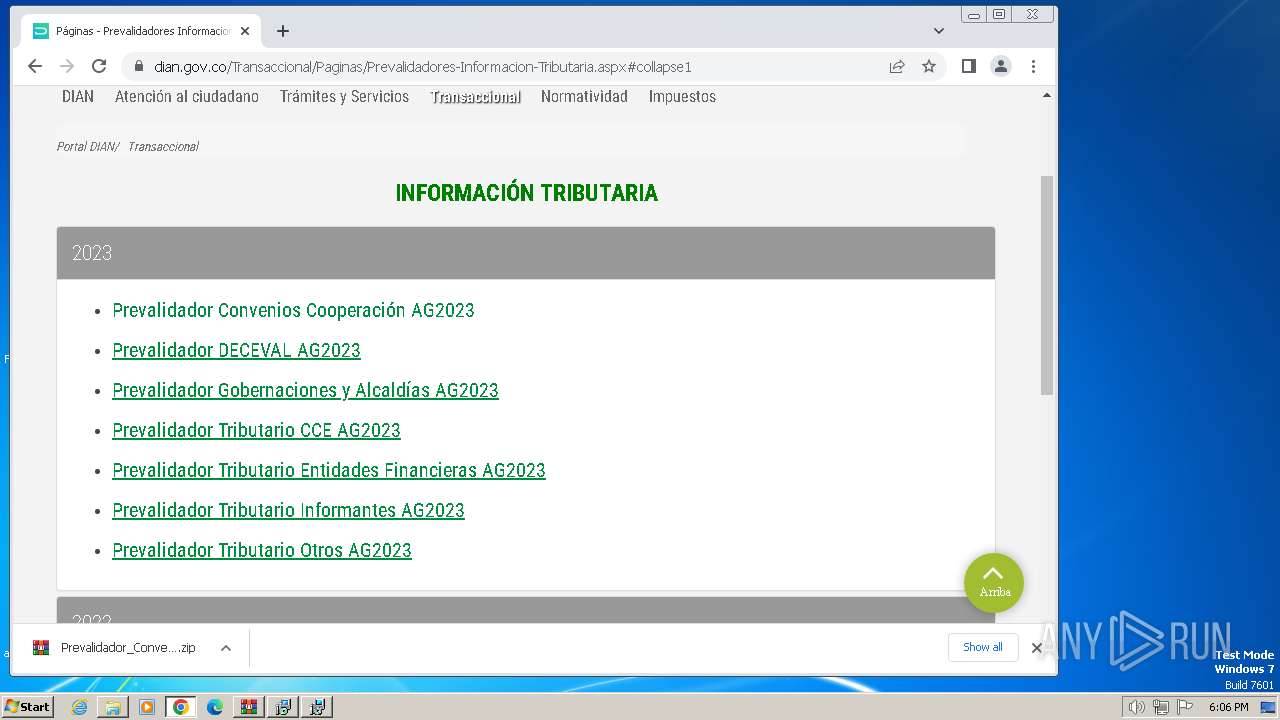Expand the download item options chevron

point(226,648)
